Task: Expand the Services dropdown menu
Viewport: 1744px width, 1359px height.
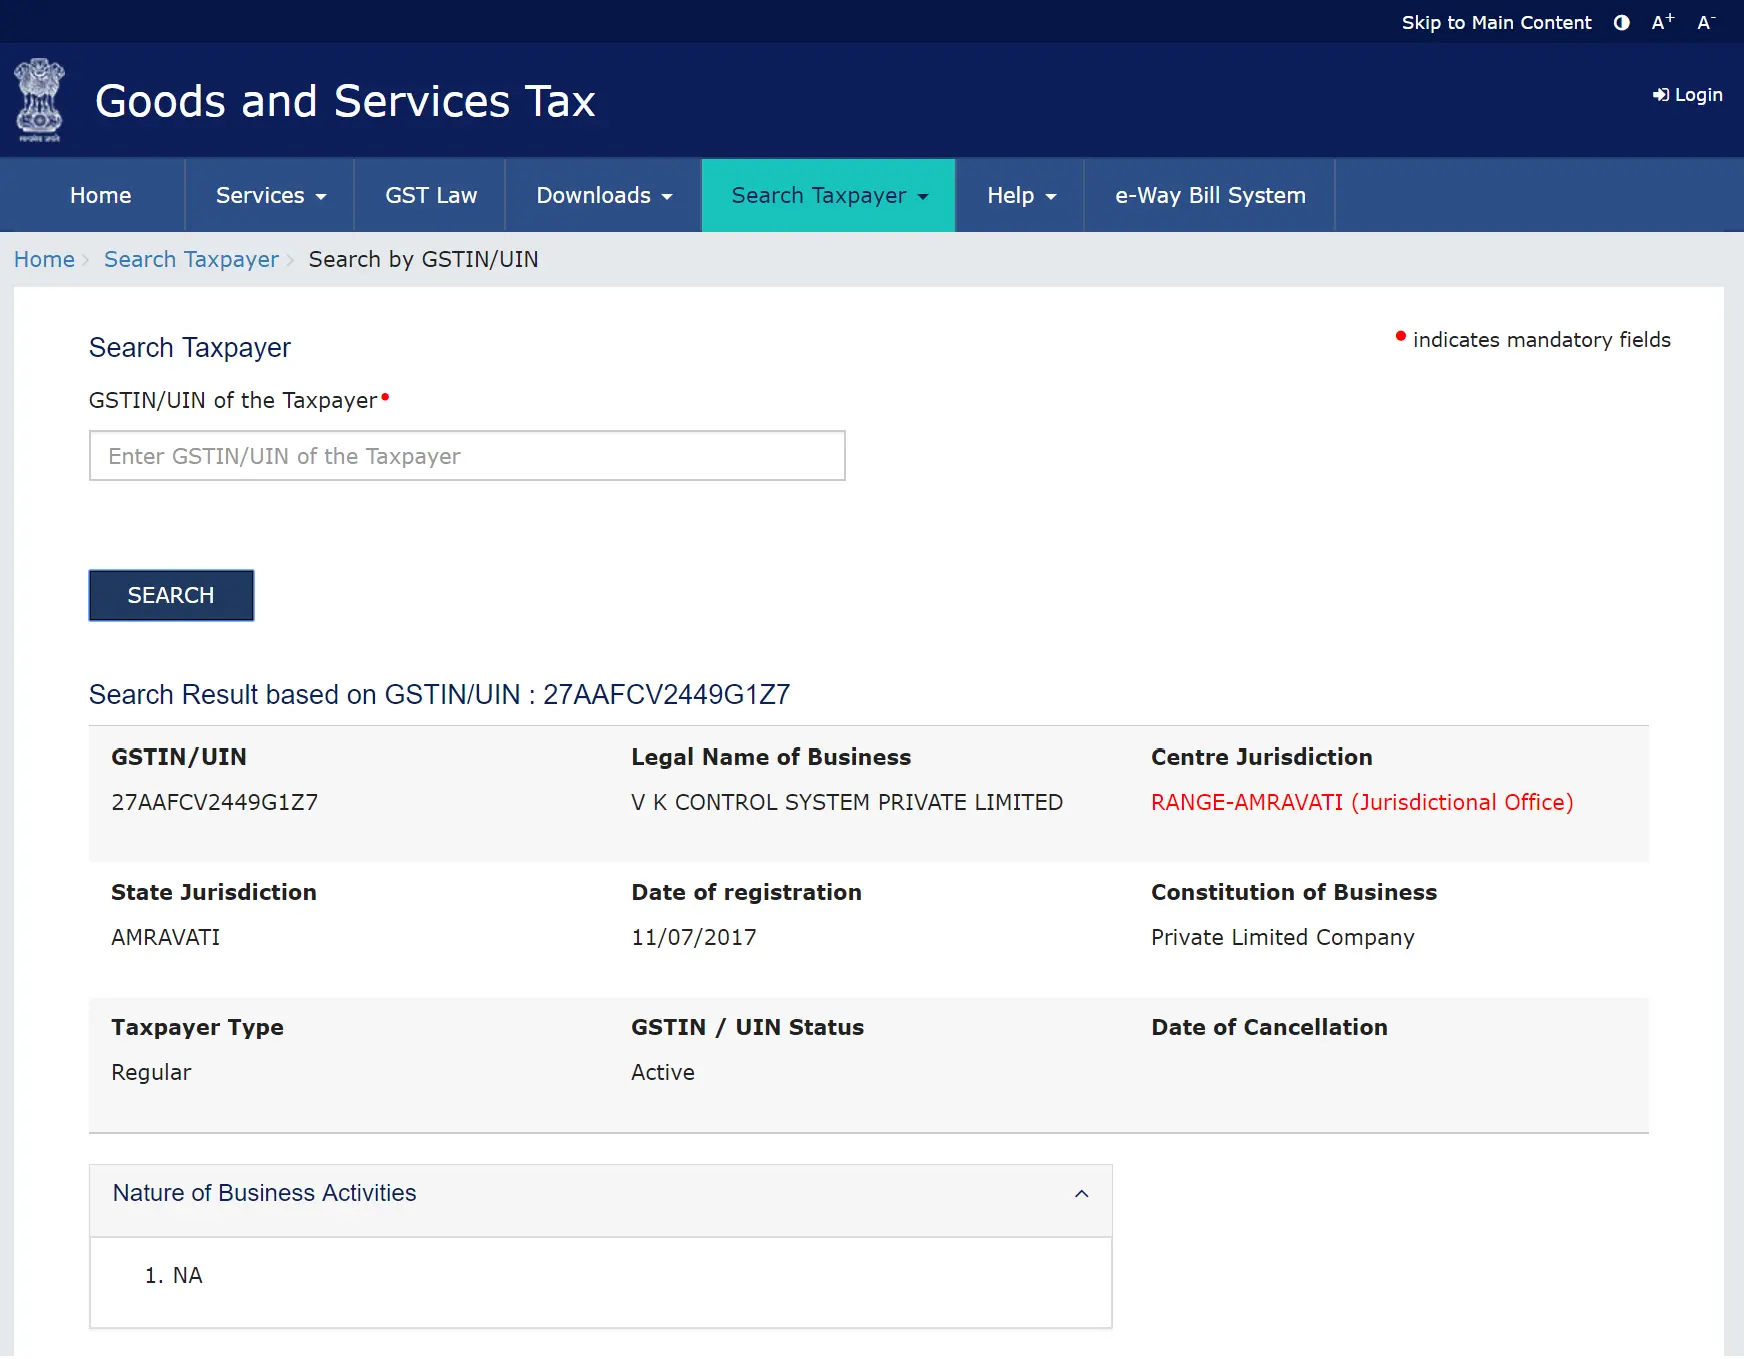Action: click(x=270, y=196)
